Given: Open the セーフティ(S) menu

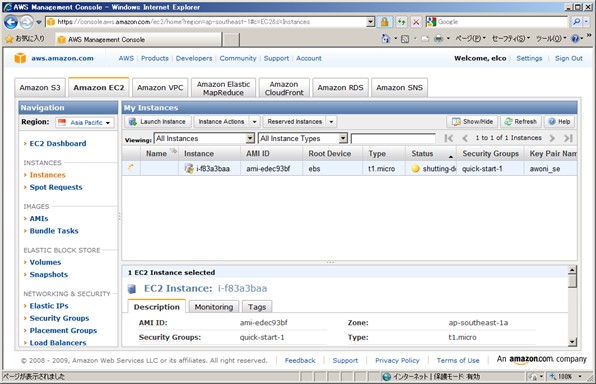Looking at the screenshot, I should coord(510,38).
